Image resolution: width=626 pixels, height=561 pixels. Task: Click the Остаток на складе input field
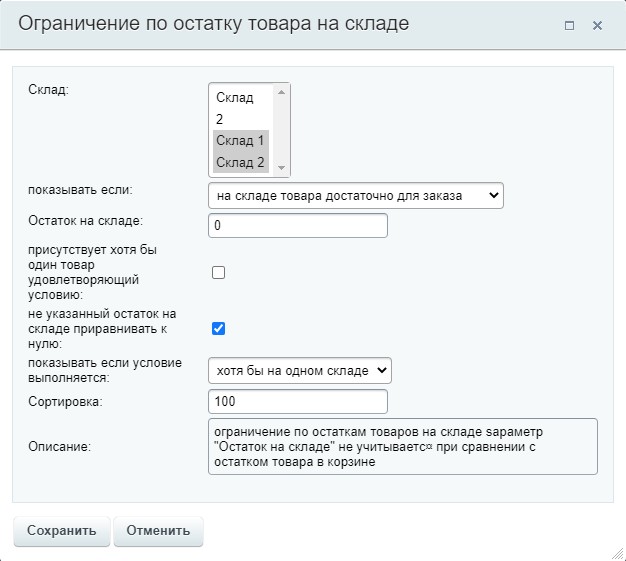pyautogui.click(x=297, y=226)
